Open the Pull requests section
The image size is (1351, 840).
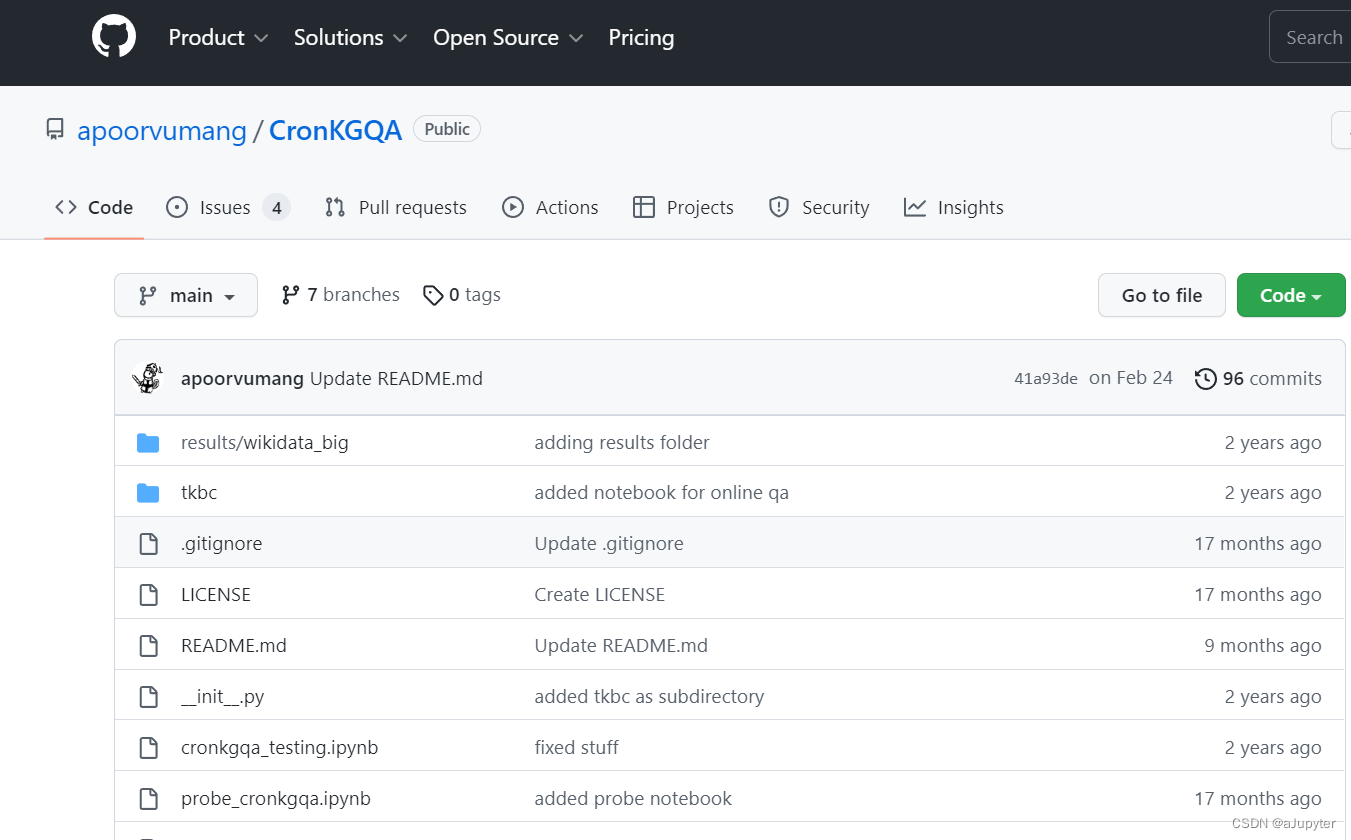click(412, 207)
